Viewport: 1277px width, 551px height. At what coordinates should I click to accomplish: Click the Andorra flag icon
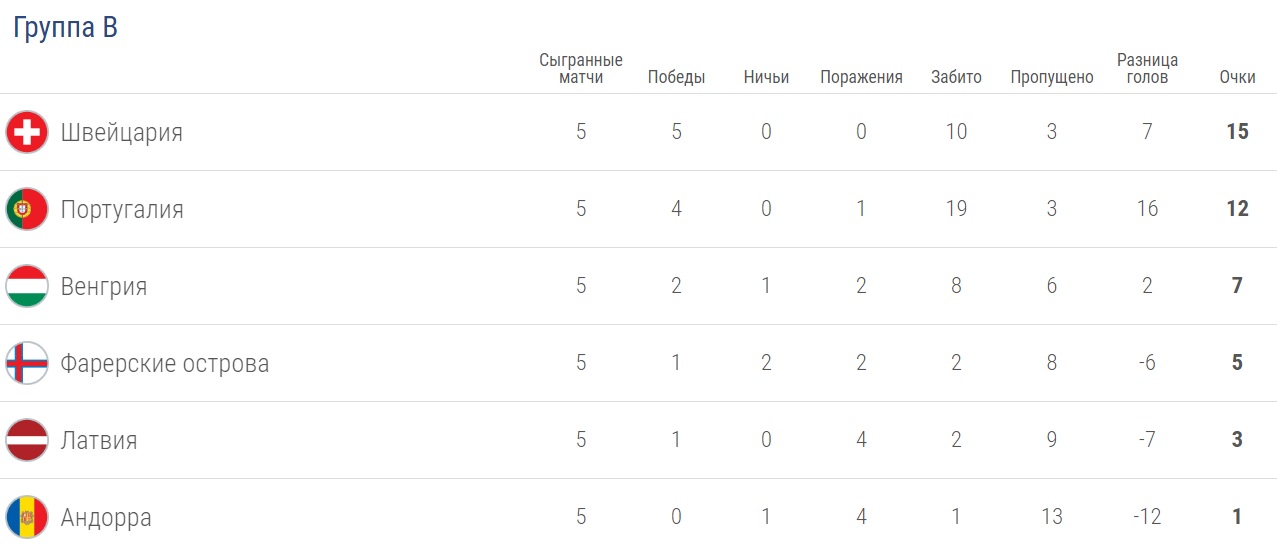click(27, 517)
